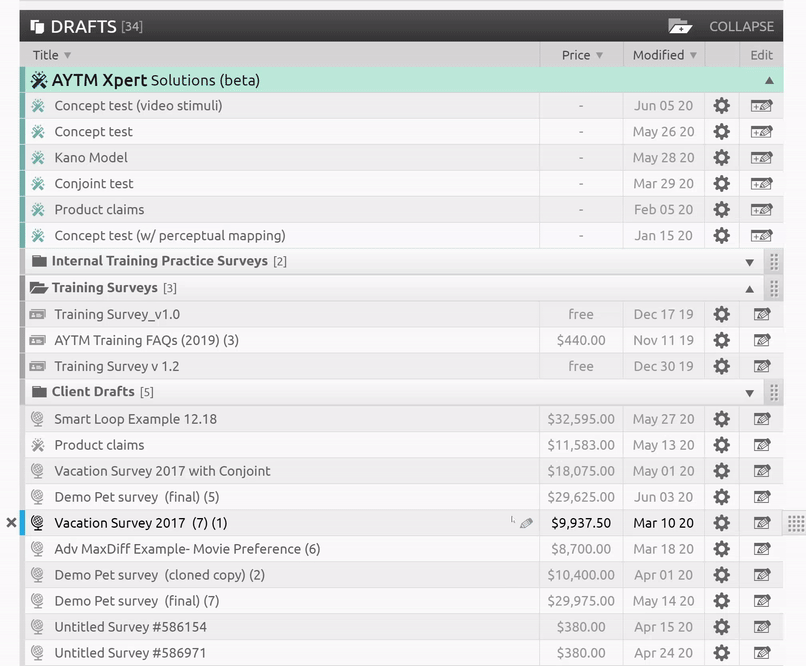This screenshot has height=666, width=806.
Task: Sort drafts by the Price column
Action: coord(581,55)
